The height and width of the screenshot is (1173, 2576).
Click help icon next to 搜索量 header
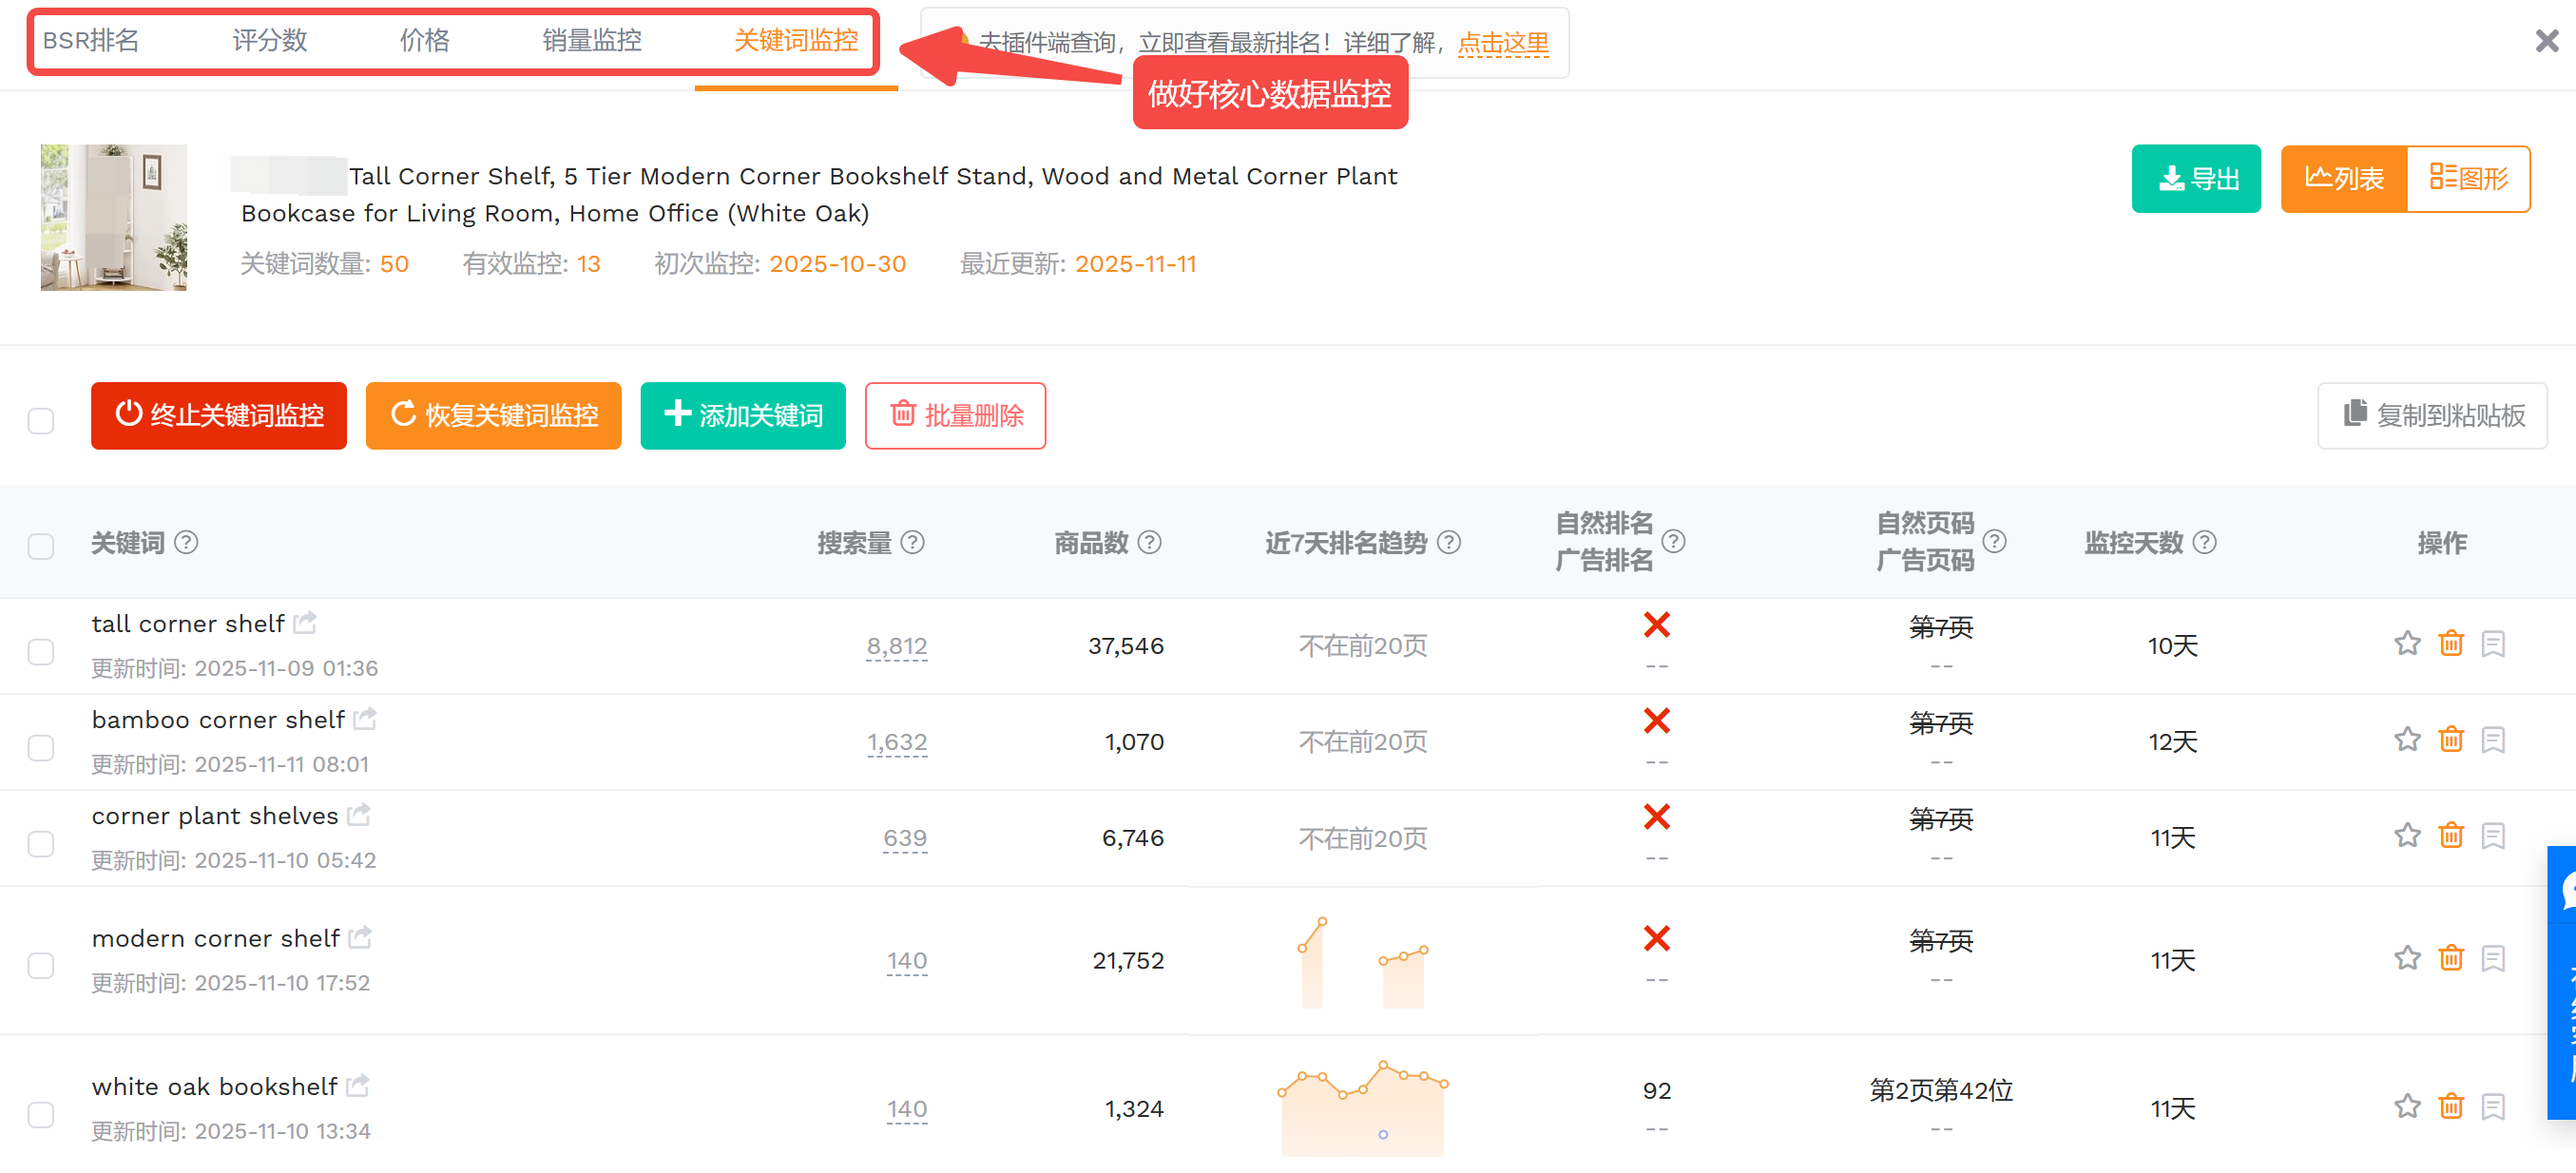tap(912, 542)
